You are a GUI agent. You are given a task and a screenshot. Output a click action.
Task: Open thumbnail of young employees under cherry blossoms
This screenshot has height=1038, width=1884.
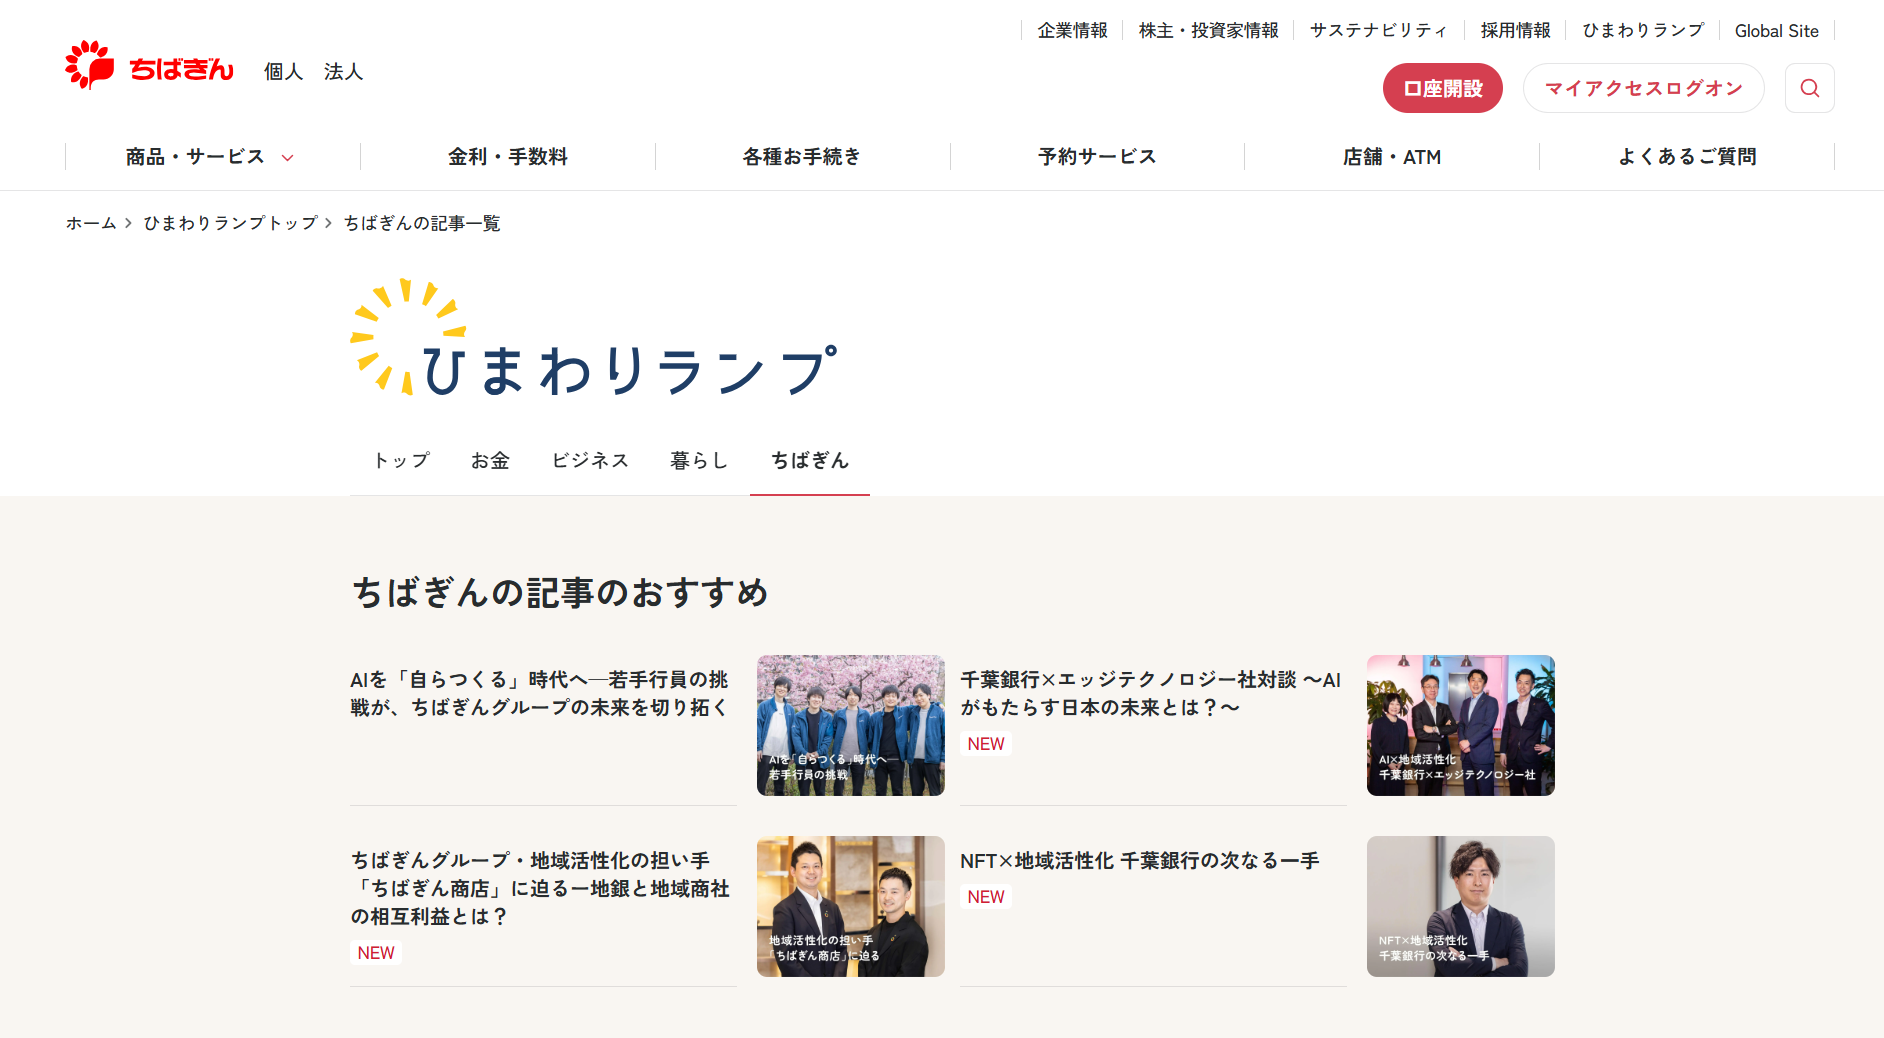(851, 725)
